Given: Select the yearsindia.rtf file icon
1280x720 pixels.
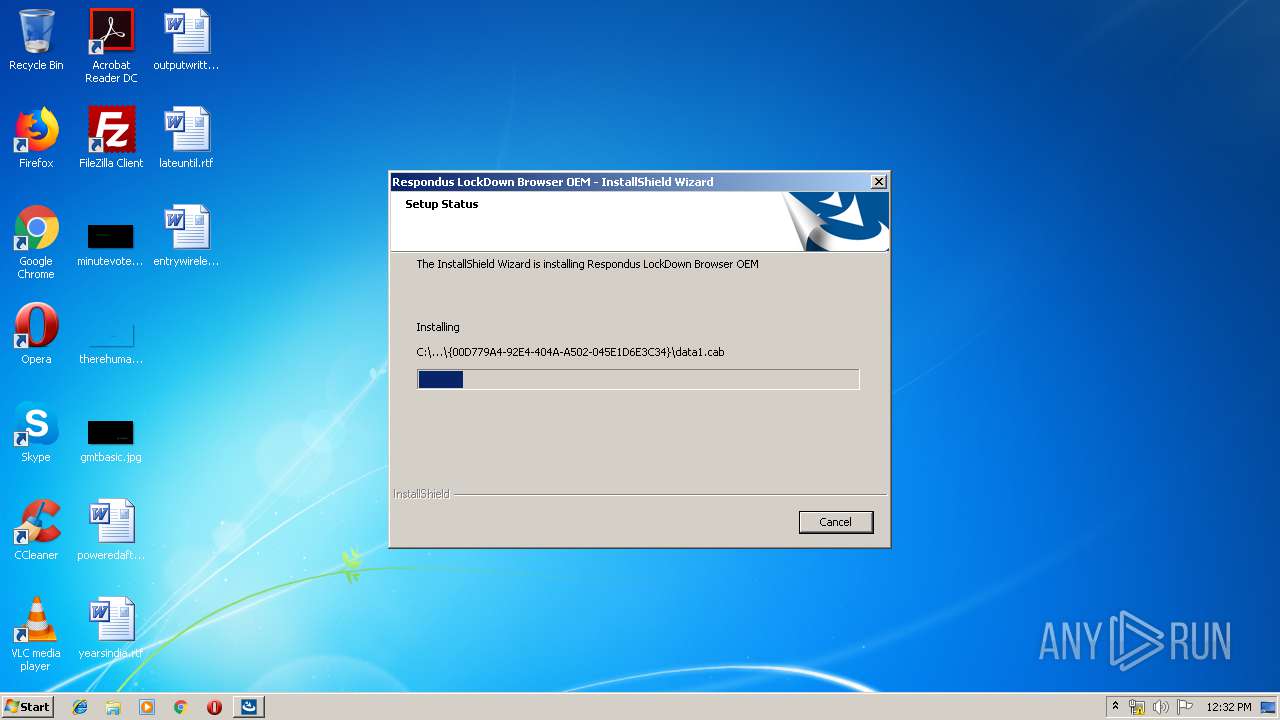Looking at the screenshot, I should [x=110, y=628].
